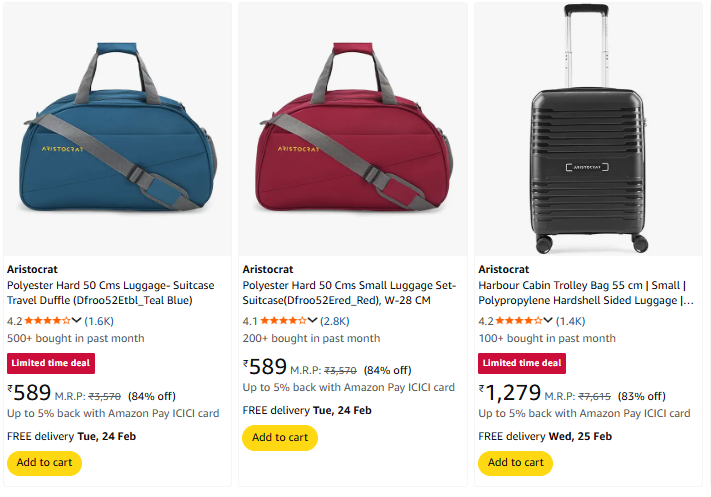Open the red duffle bag image

click(353, 130)
